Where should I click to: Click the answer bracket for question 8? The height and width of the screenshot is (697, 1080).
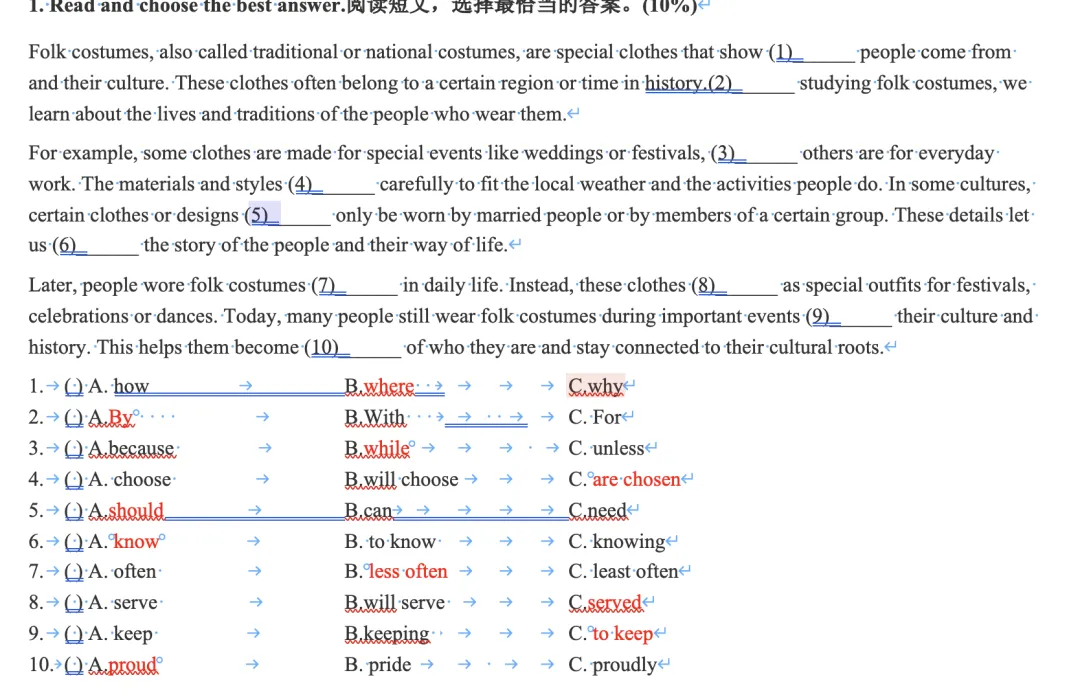pos(74,603)
